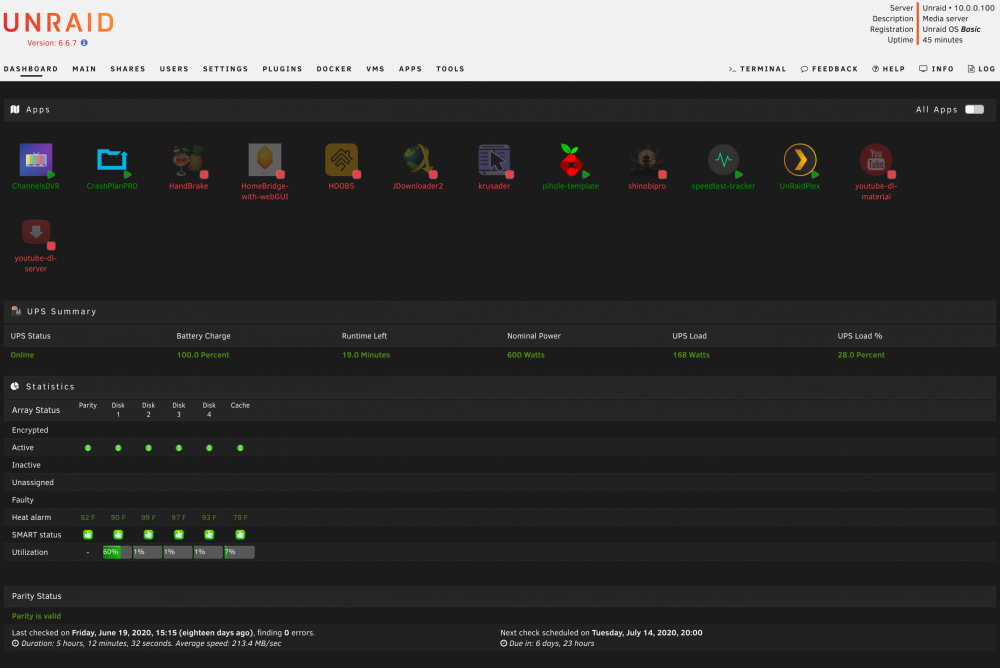Click the Cache SMART status icon

click(240, 535)
